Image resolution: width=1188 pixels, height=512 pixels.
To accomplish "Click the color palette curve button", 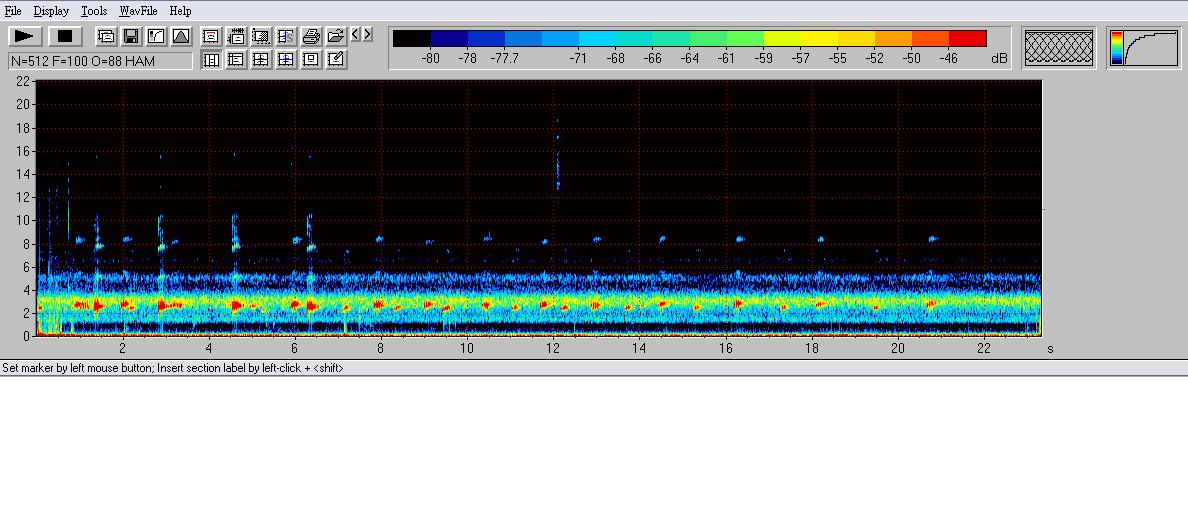I will [1143, 47].
